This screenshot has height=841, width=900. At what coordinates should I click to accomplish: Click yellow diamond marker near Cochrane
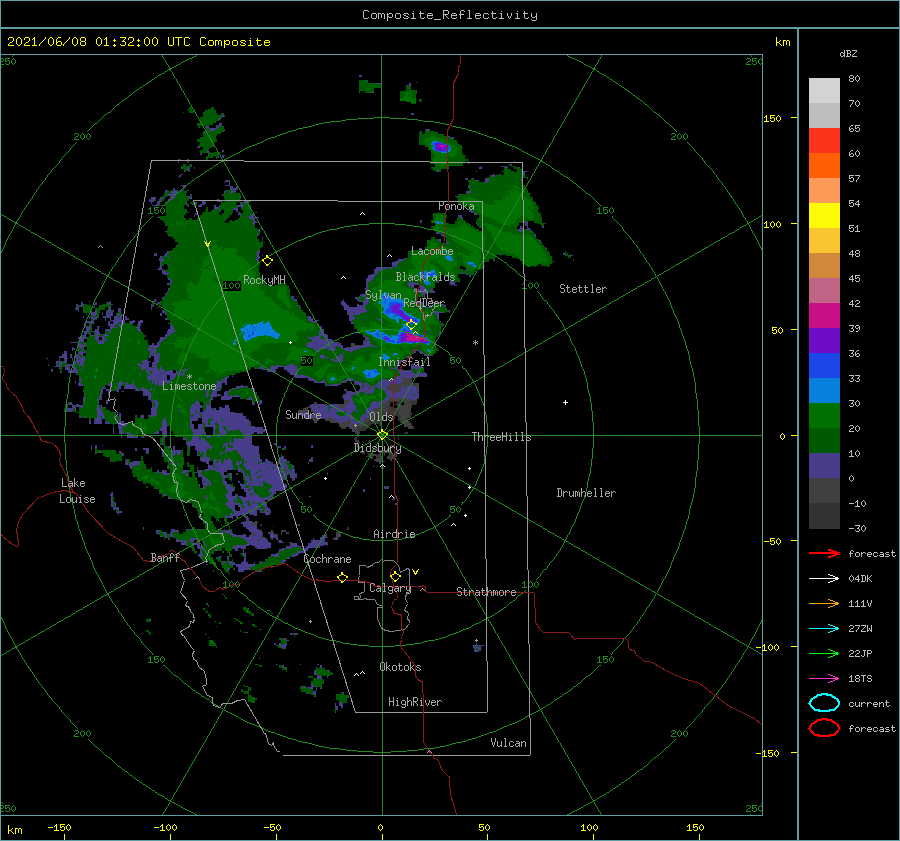(x=343, y=577)
